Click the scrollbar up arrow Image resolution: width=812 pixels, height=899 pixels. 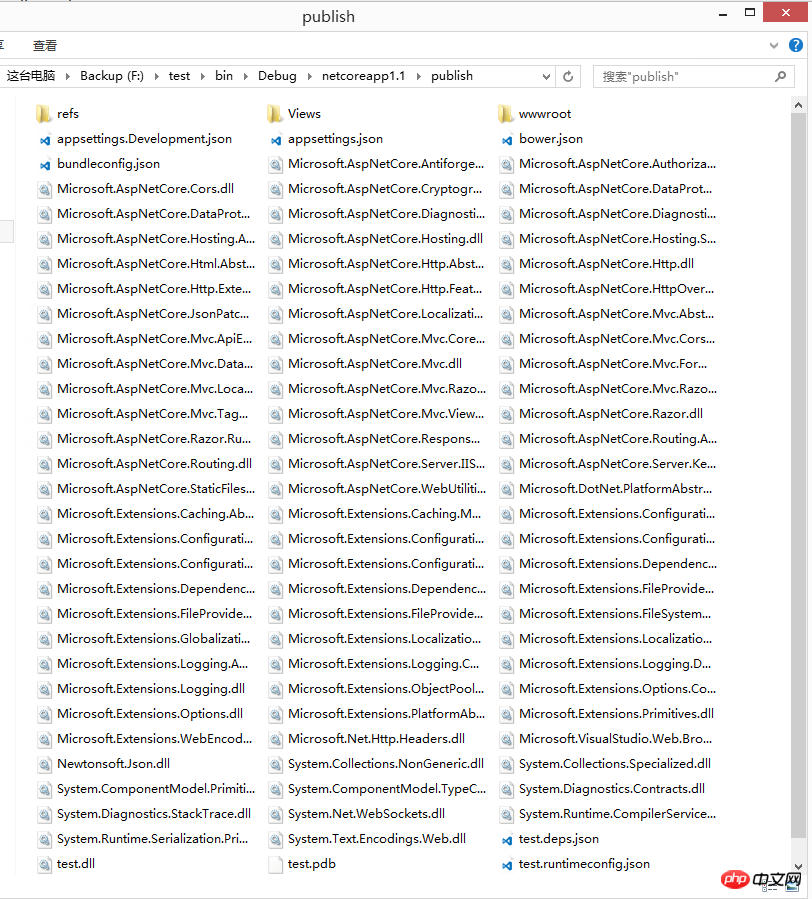(x=798, y=105)
